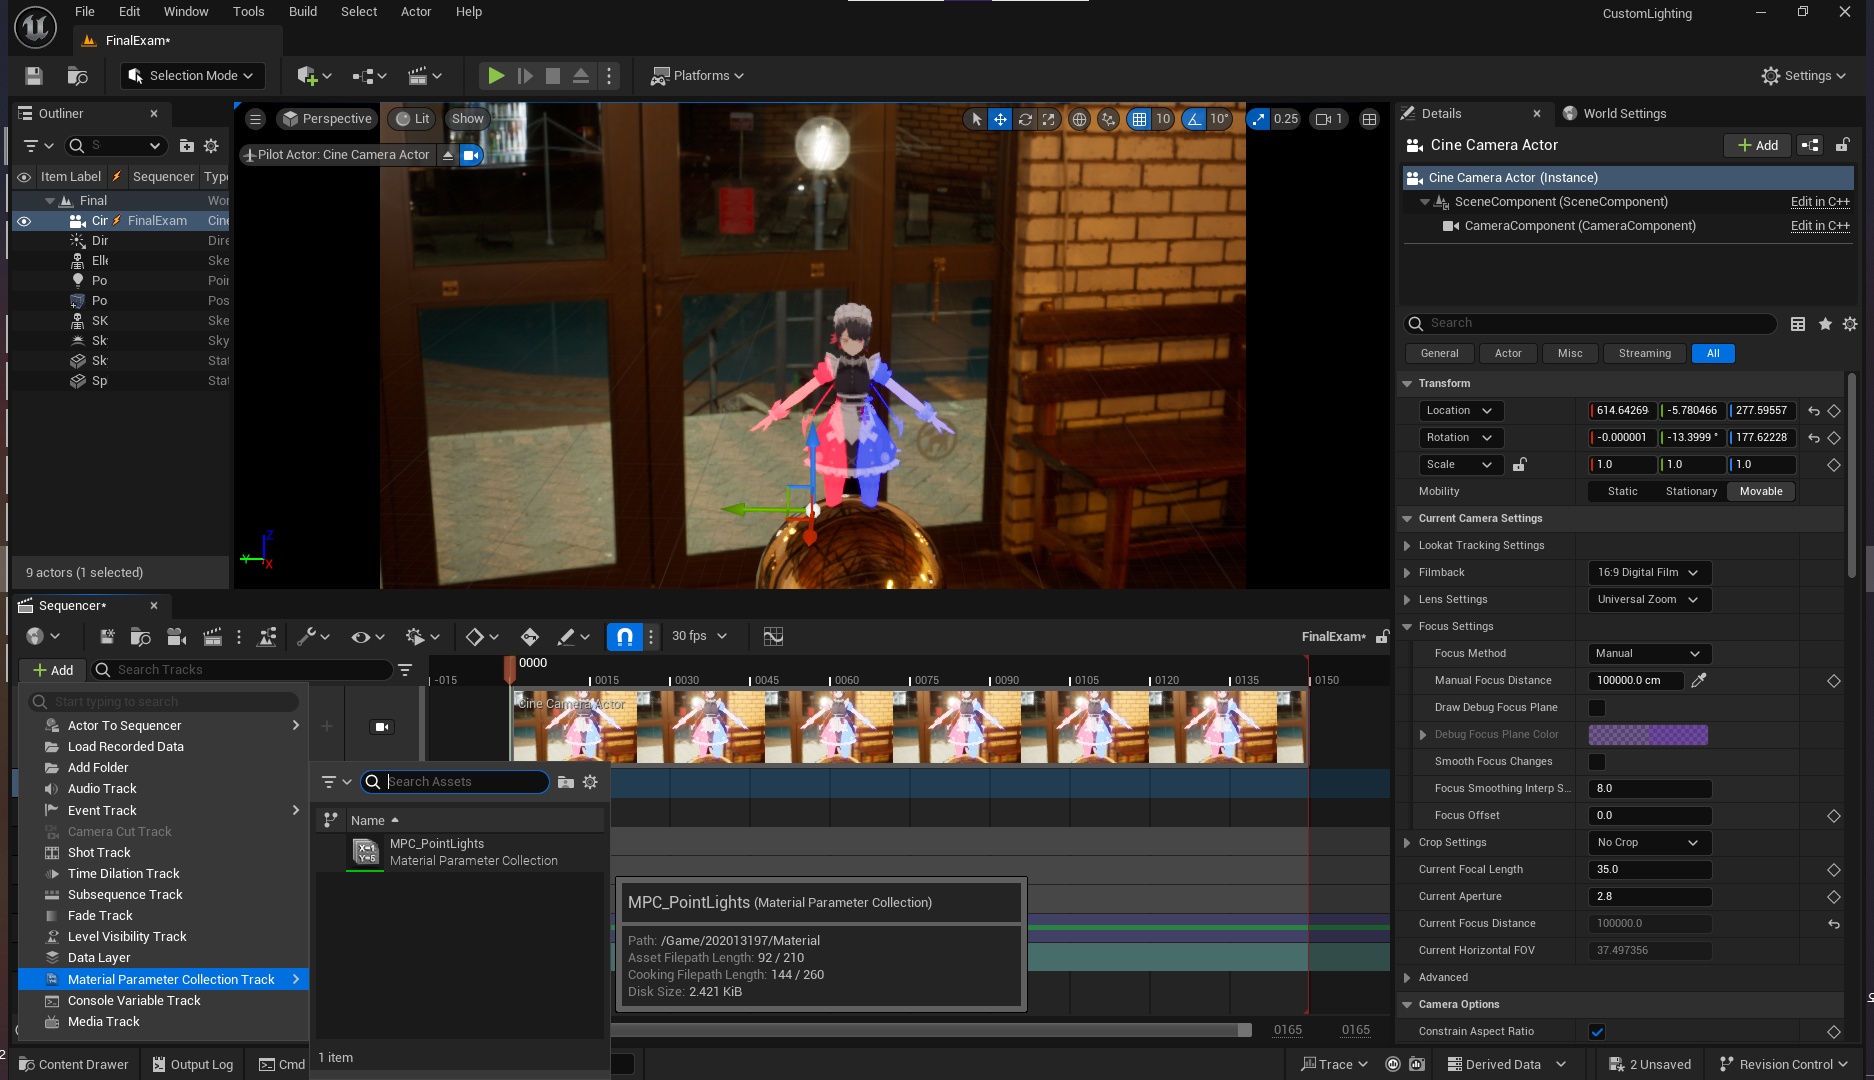The height and width of the screenshot is (1080, 1874).
Task: Toggle the world/local coordinate globe icon
Action: click(x=1079, y=119)
